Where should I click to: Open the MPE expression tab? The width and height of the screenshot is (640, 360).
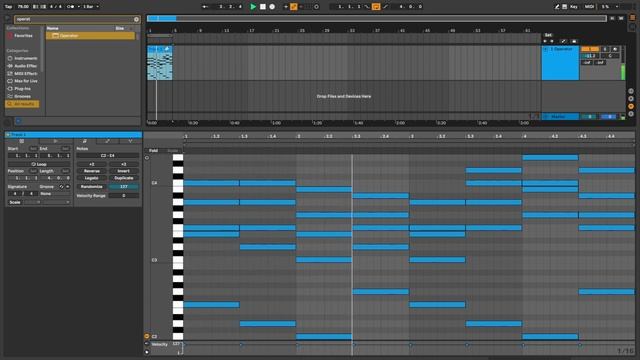tap(130, 141)
